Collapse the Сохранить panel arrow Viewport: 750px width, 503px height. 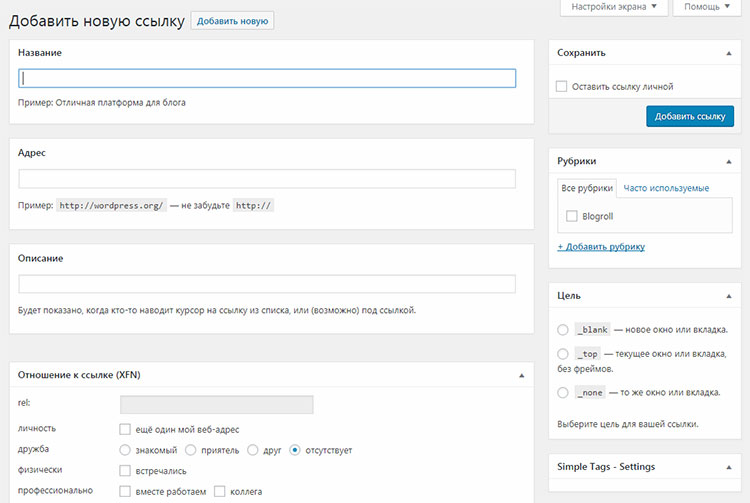[x=728, y=53]
